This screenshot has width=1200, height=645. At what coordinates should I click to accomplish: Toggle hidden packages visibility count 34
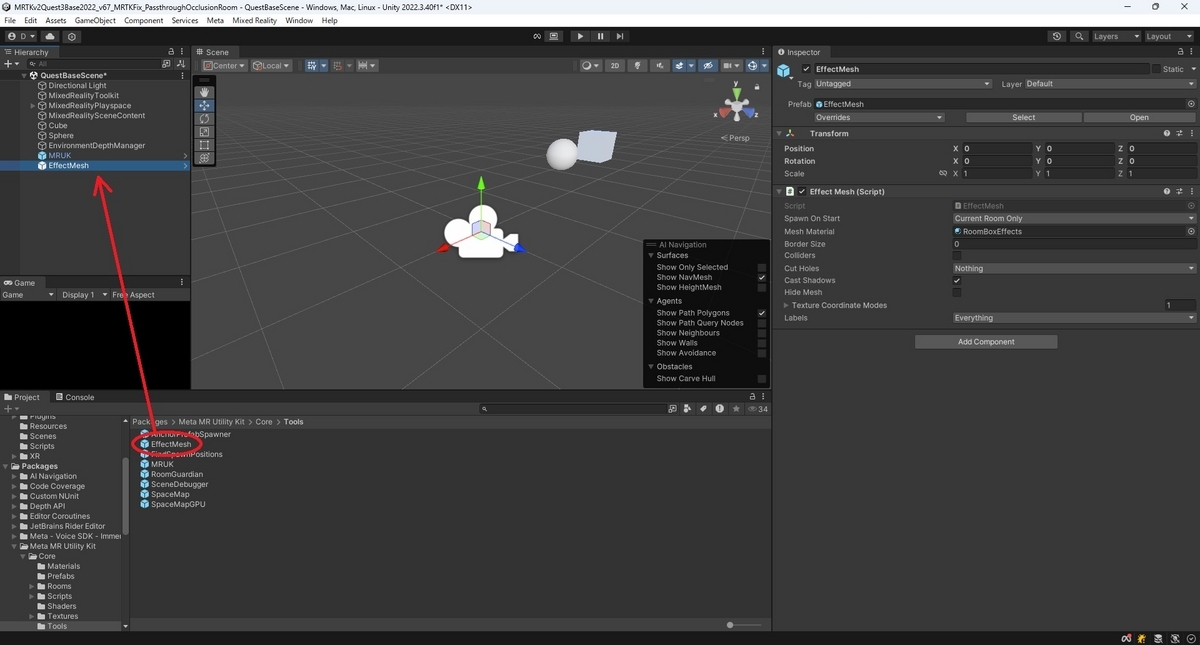pos(758,409)
